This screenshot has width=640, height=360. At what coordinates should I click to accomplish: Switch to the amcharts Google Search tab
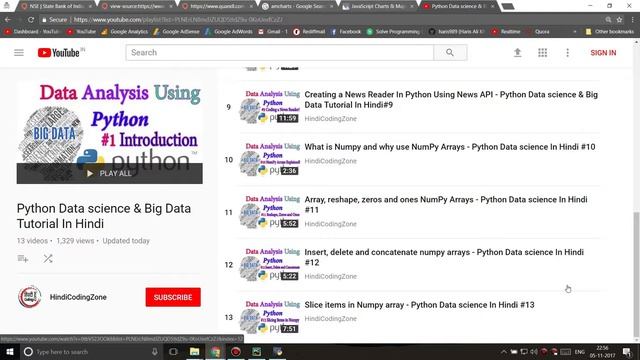pyautogui.click(x=298, y=6)
